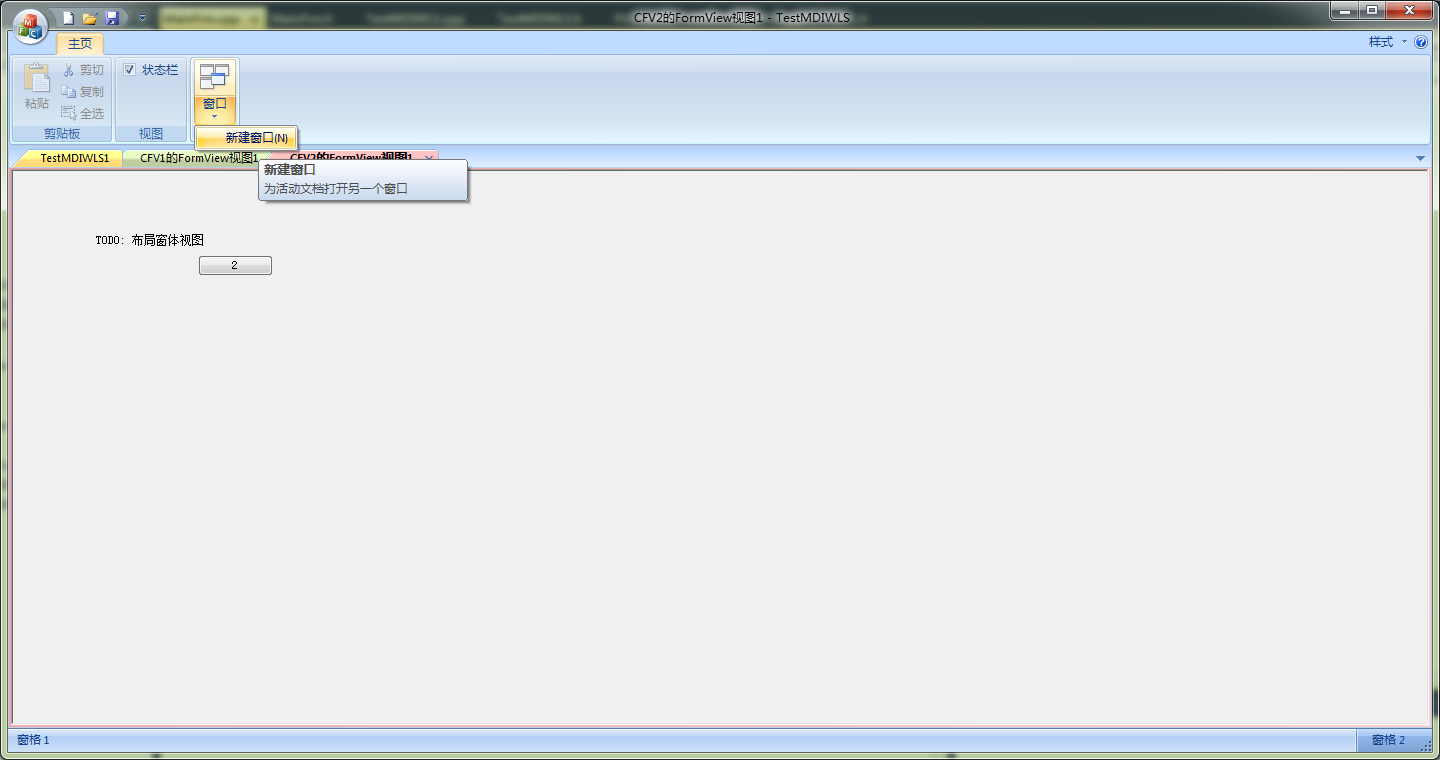This screenshot has width=1440, height=760.
Task: Click the 窗格 1 status bar pane
Action: (33, 740)
